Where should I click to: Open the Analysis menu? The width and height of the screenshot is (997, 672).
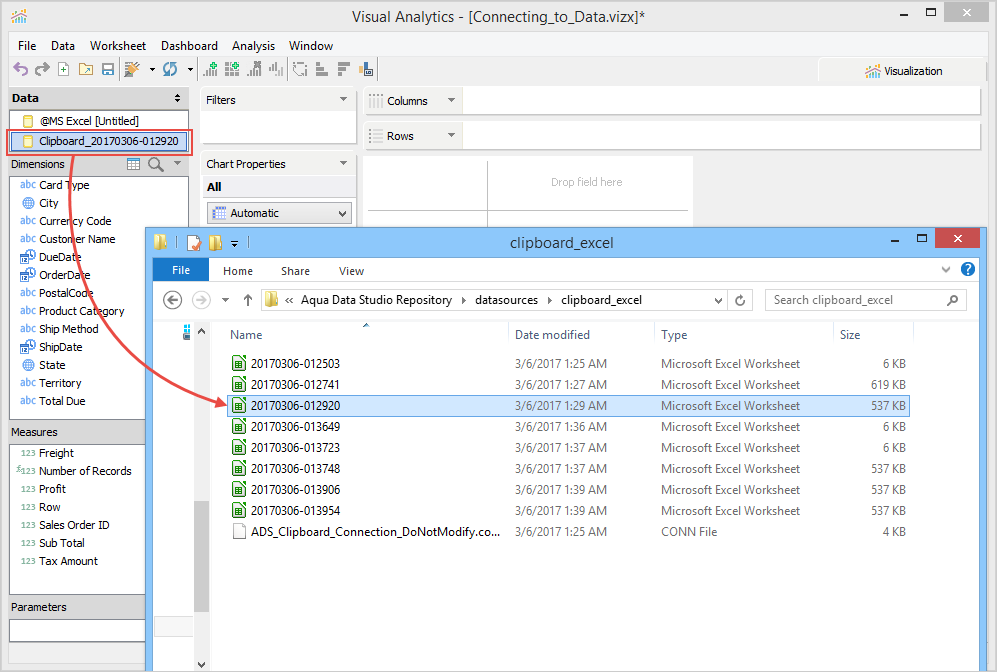(x=253, y=46)
